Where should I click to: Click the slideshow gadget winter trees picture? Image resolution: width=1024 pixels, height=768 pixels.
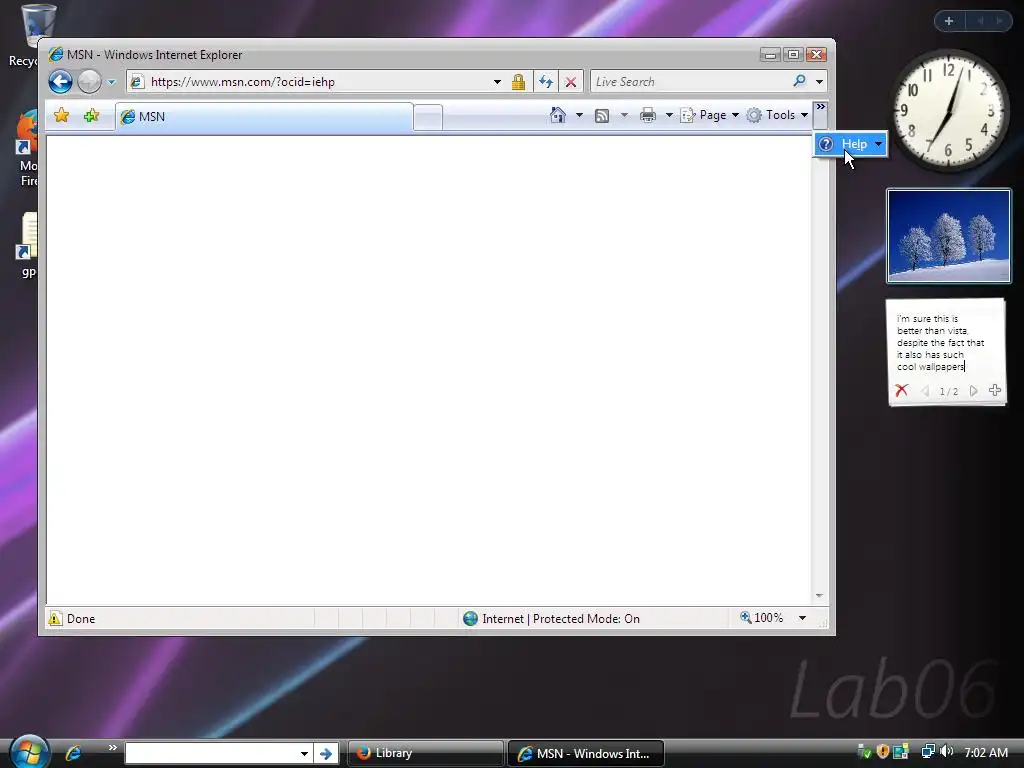coord(948,236)
